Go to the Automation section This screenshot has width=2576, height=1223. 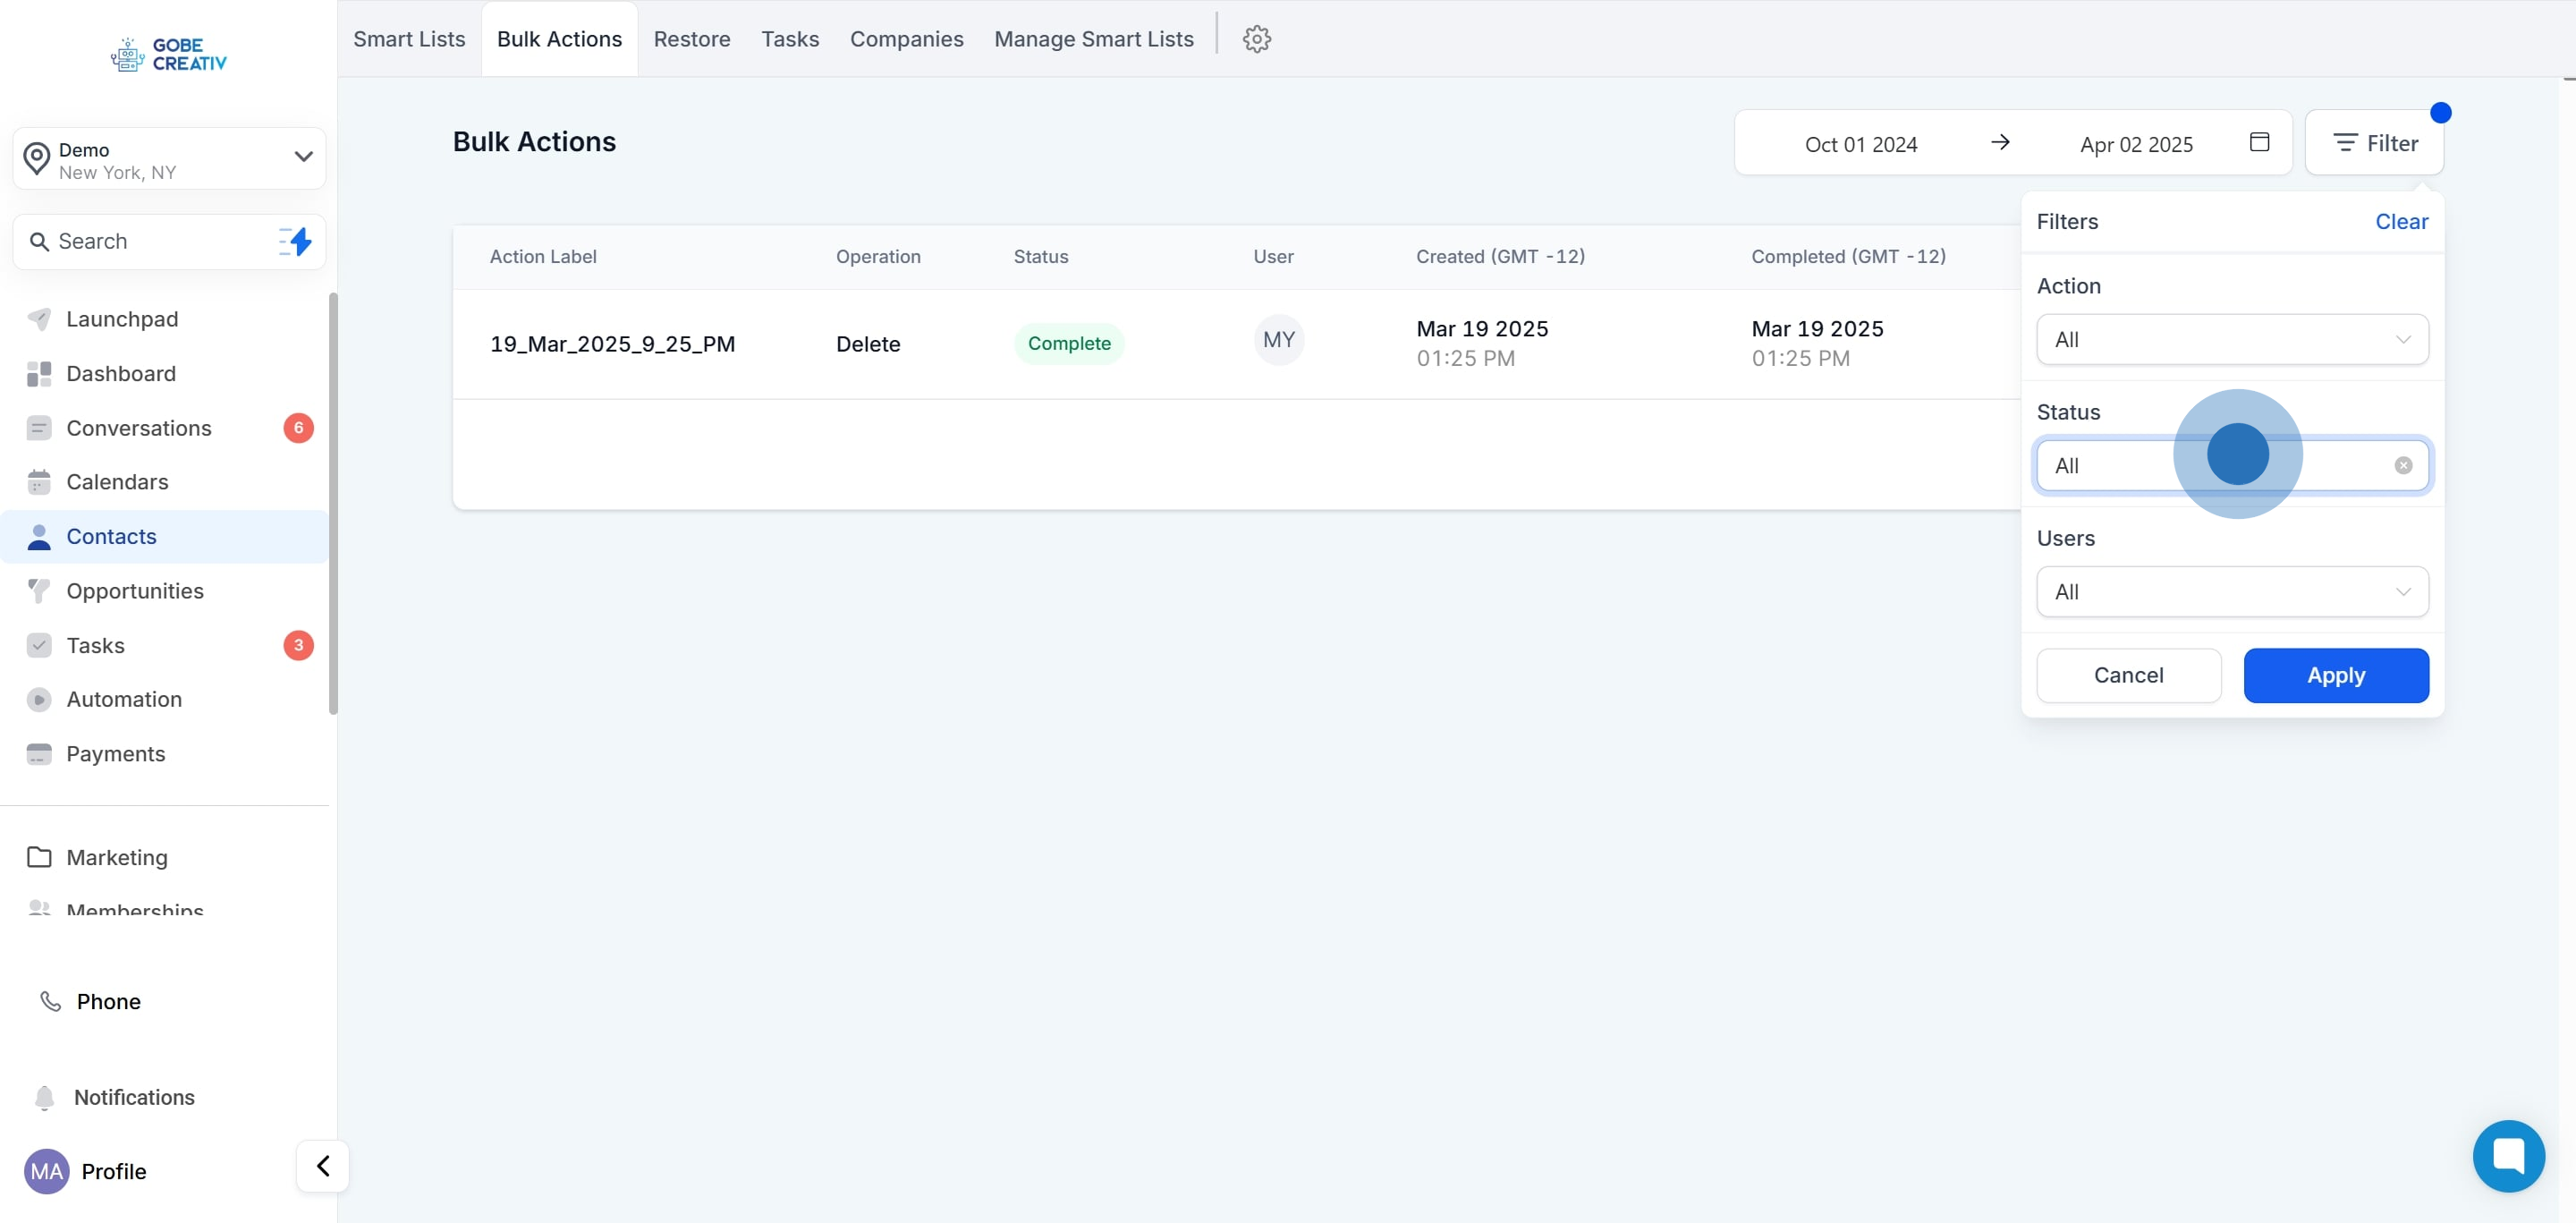(124, 699)
